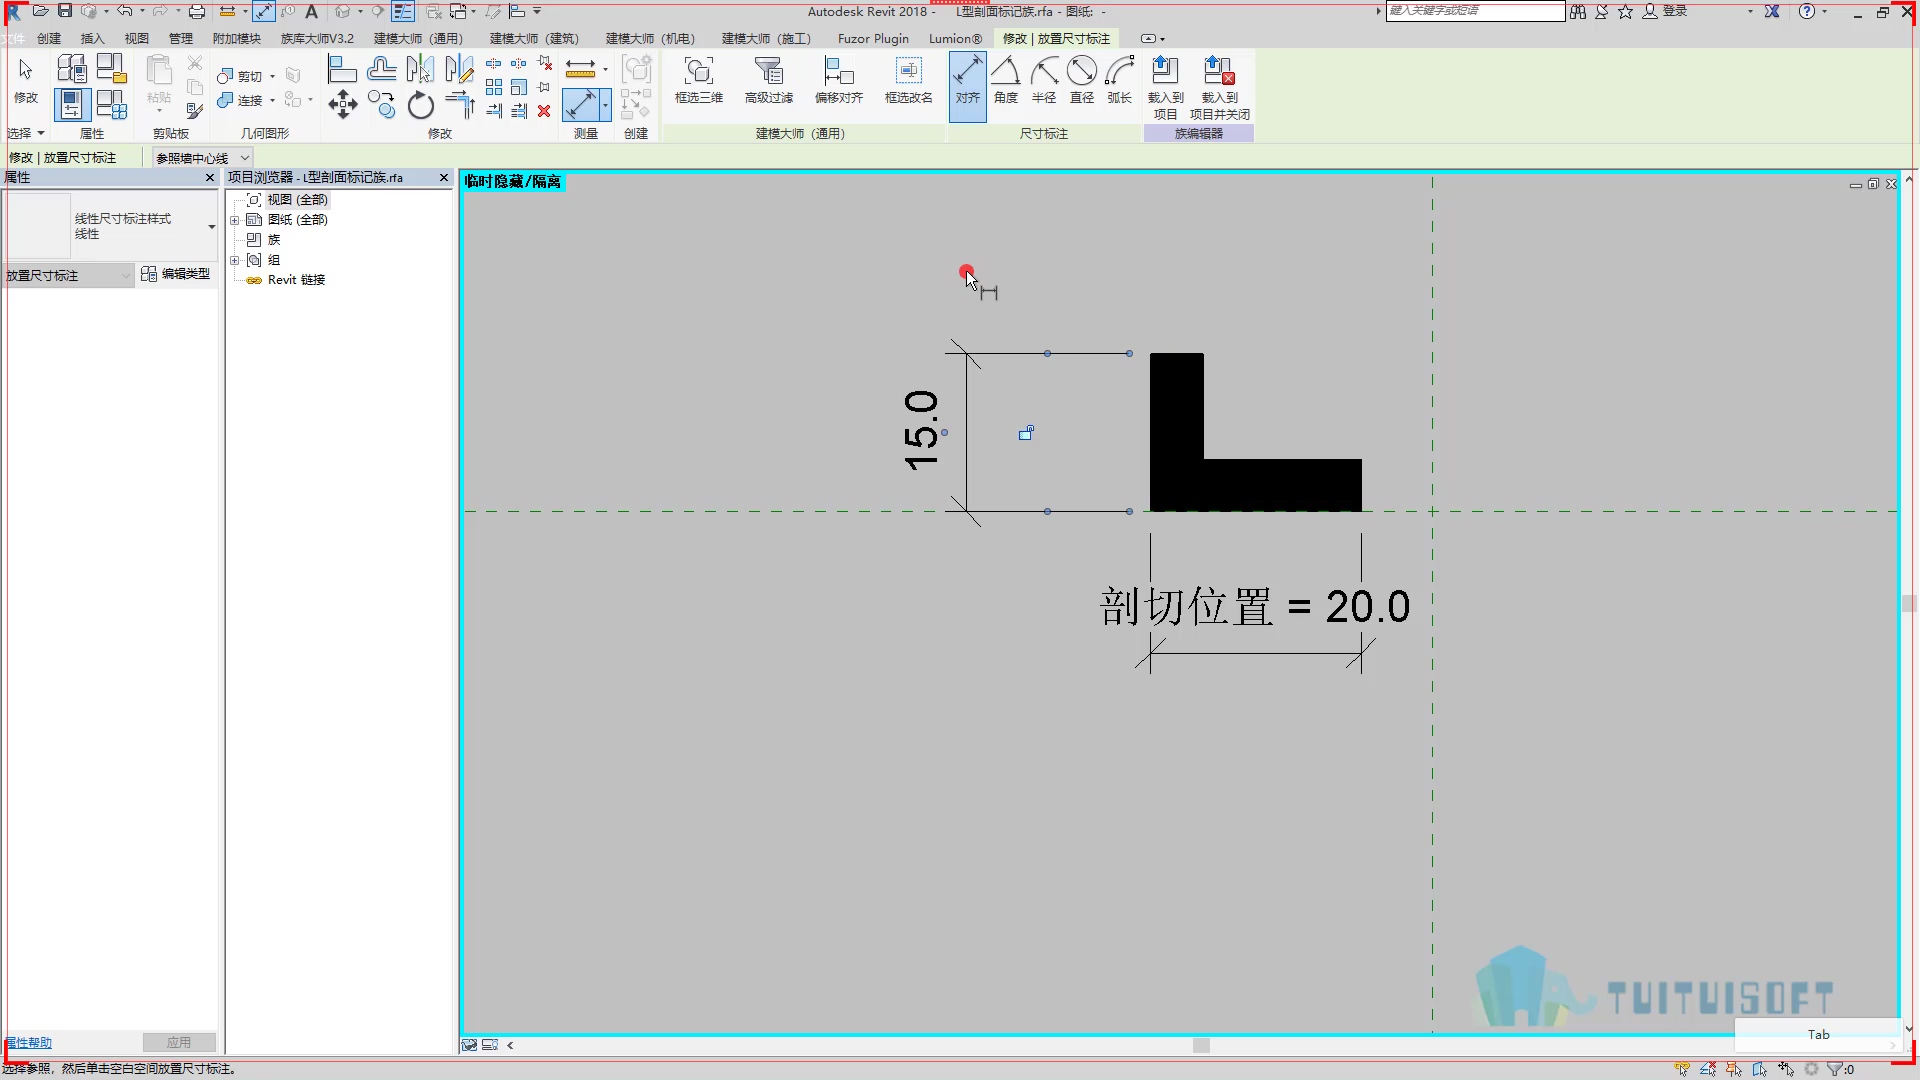Toggle Select Underlay Elements in status bar

point(1708,1069)
